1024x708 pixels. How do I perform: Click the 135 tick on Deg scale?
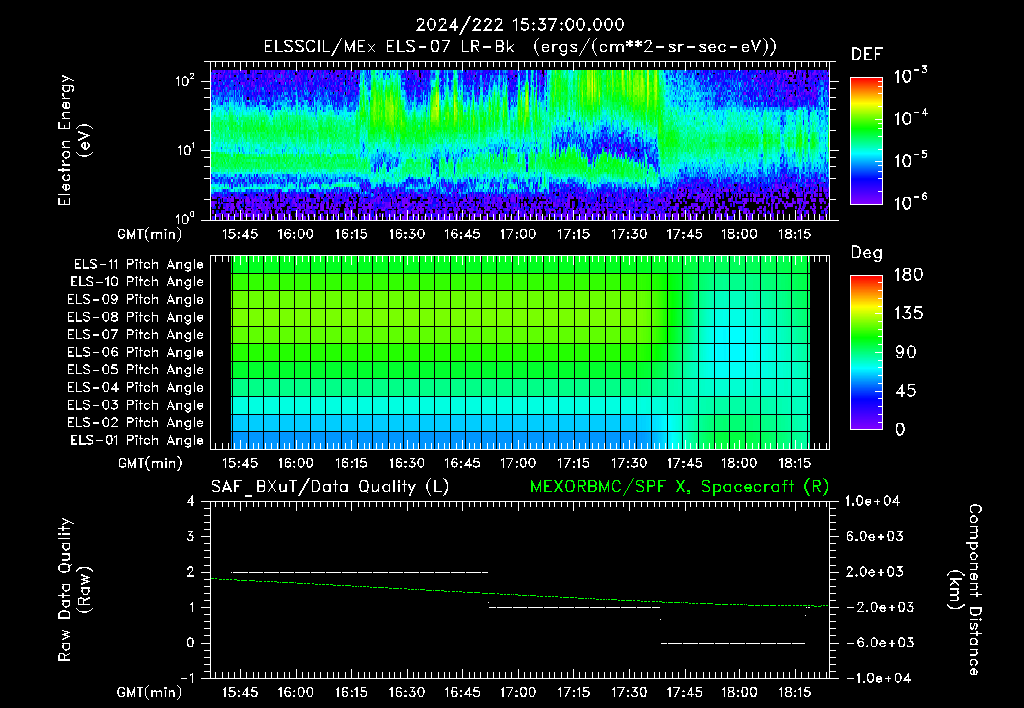tap(908, 314)
